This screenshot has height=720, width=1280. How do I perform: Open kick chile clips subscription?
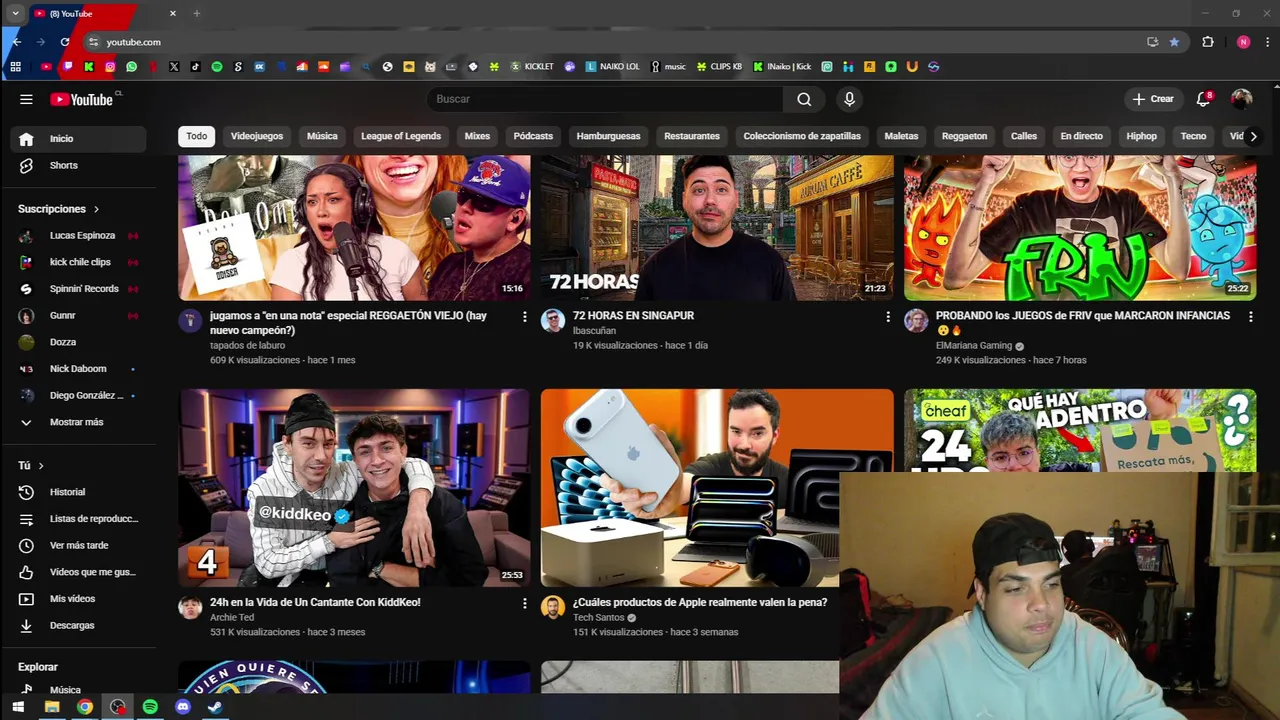(78, 262)
